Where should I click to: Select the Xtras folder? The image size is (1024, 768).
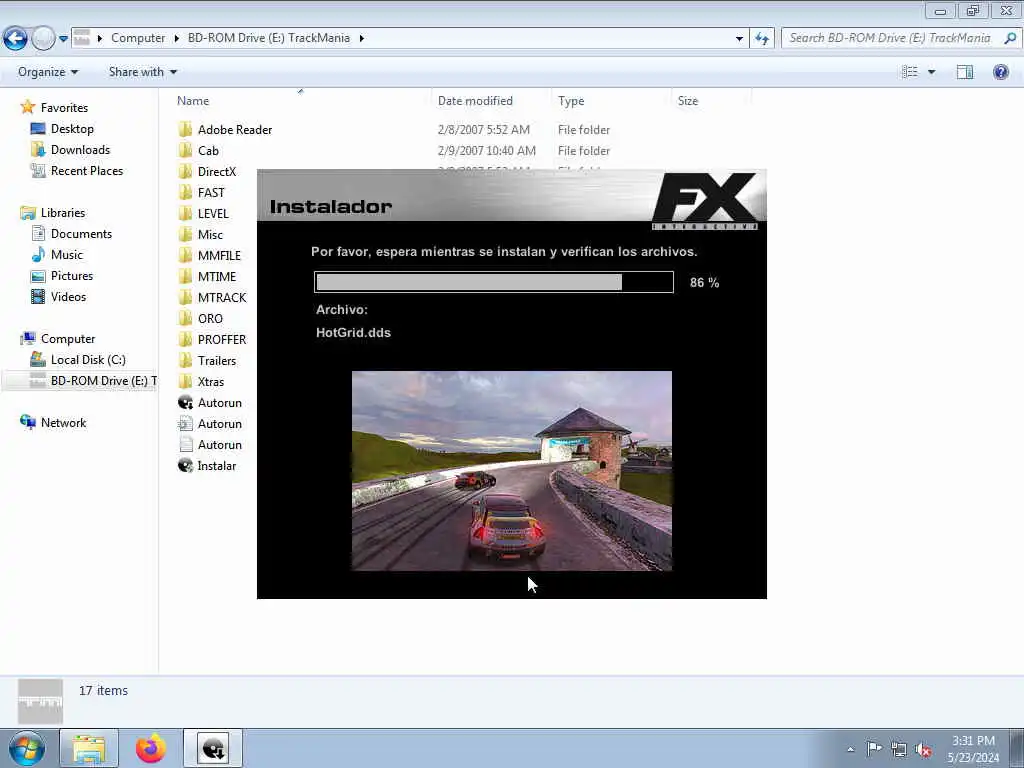point(211,381)
